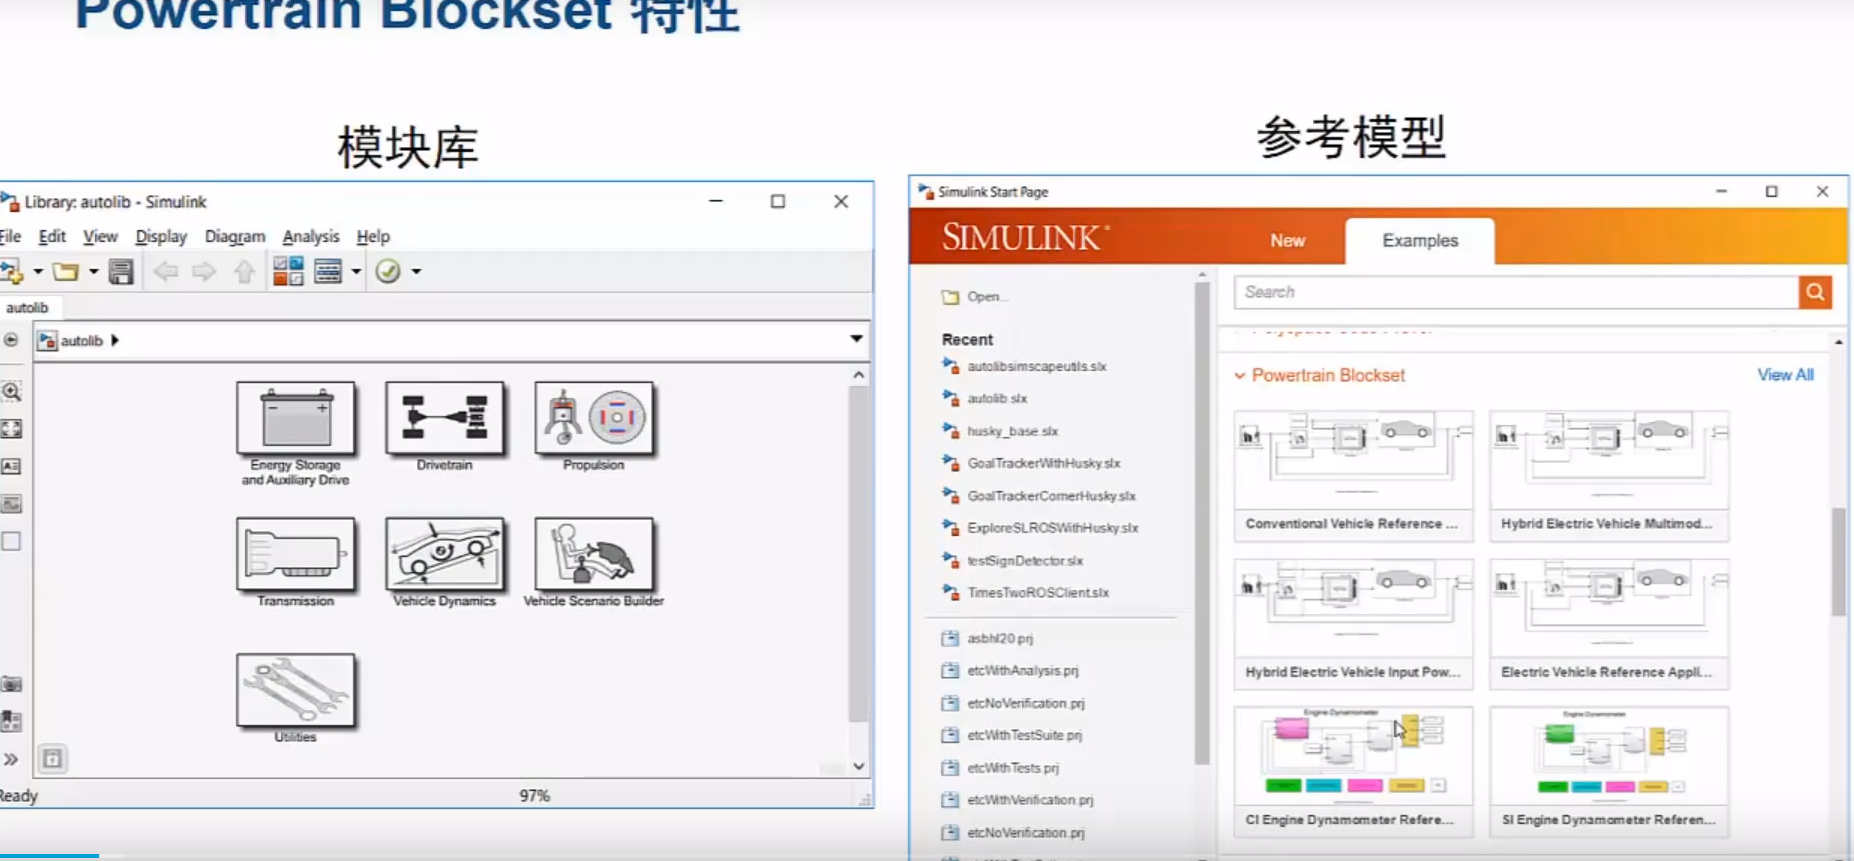The image size is (1854, 861).
Task: Click Open... in Start Page sidebar
Action: 977,297
